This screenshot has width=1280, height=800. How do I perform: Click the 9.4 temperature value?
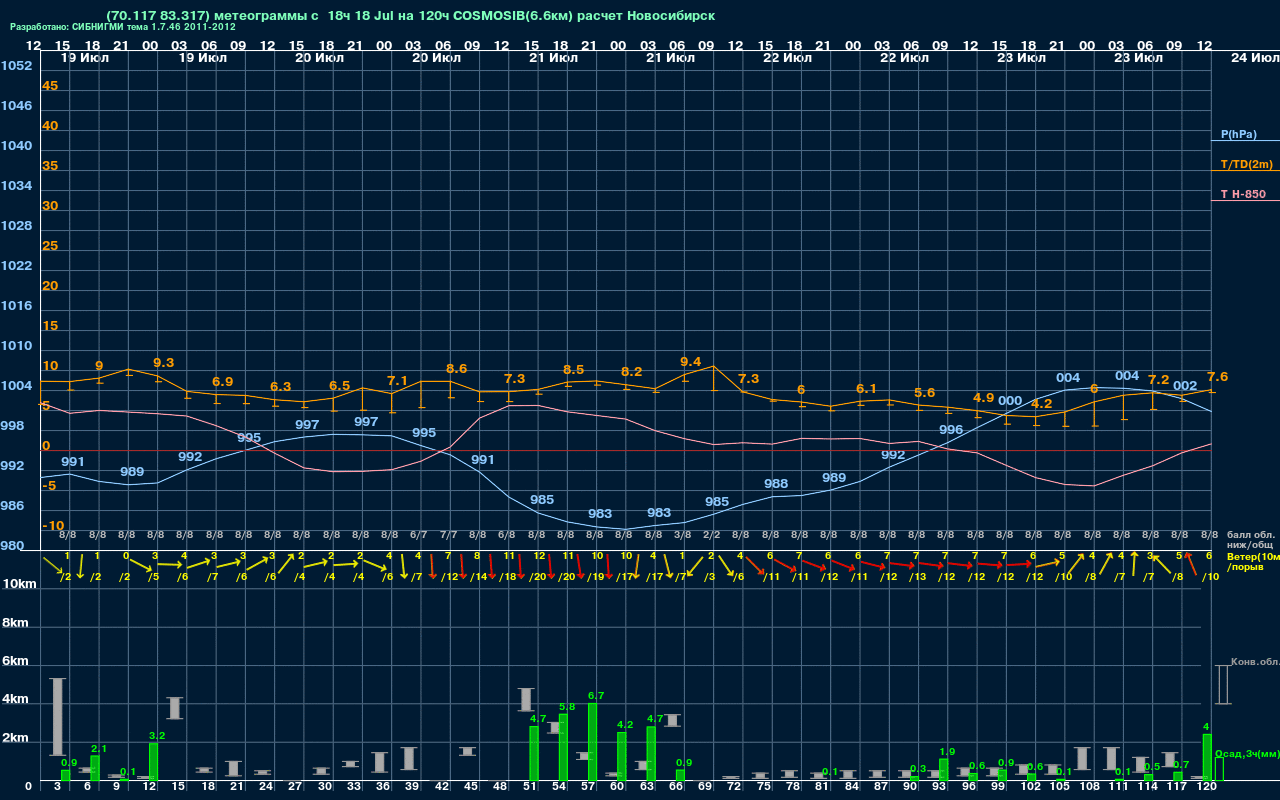(690, 362)
